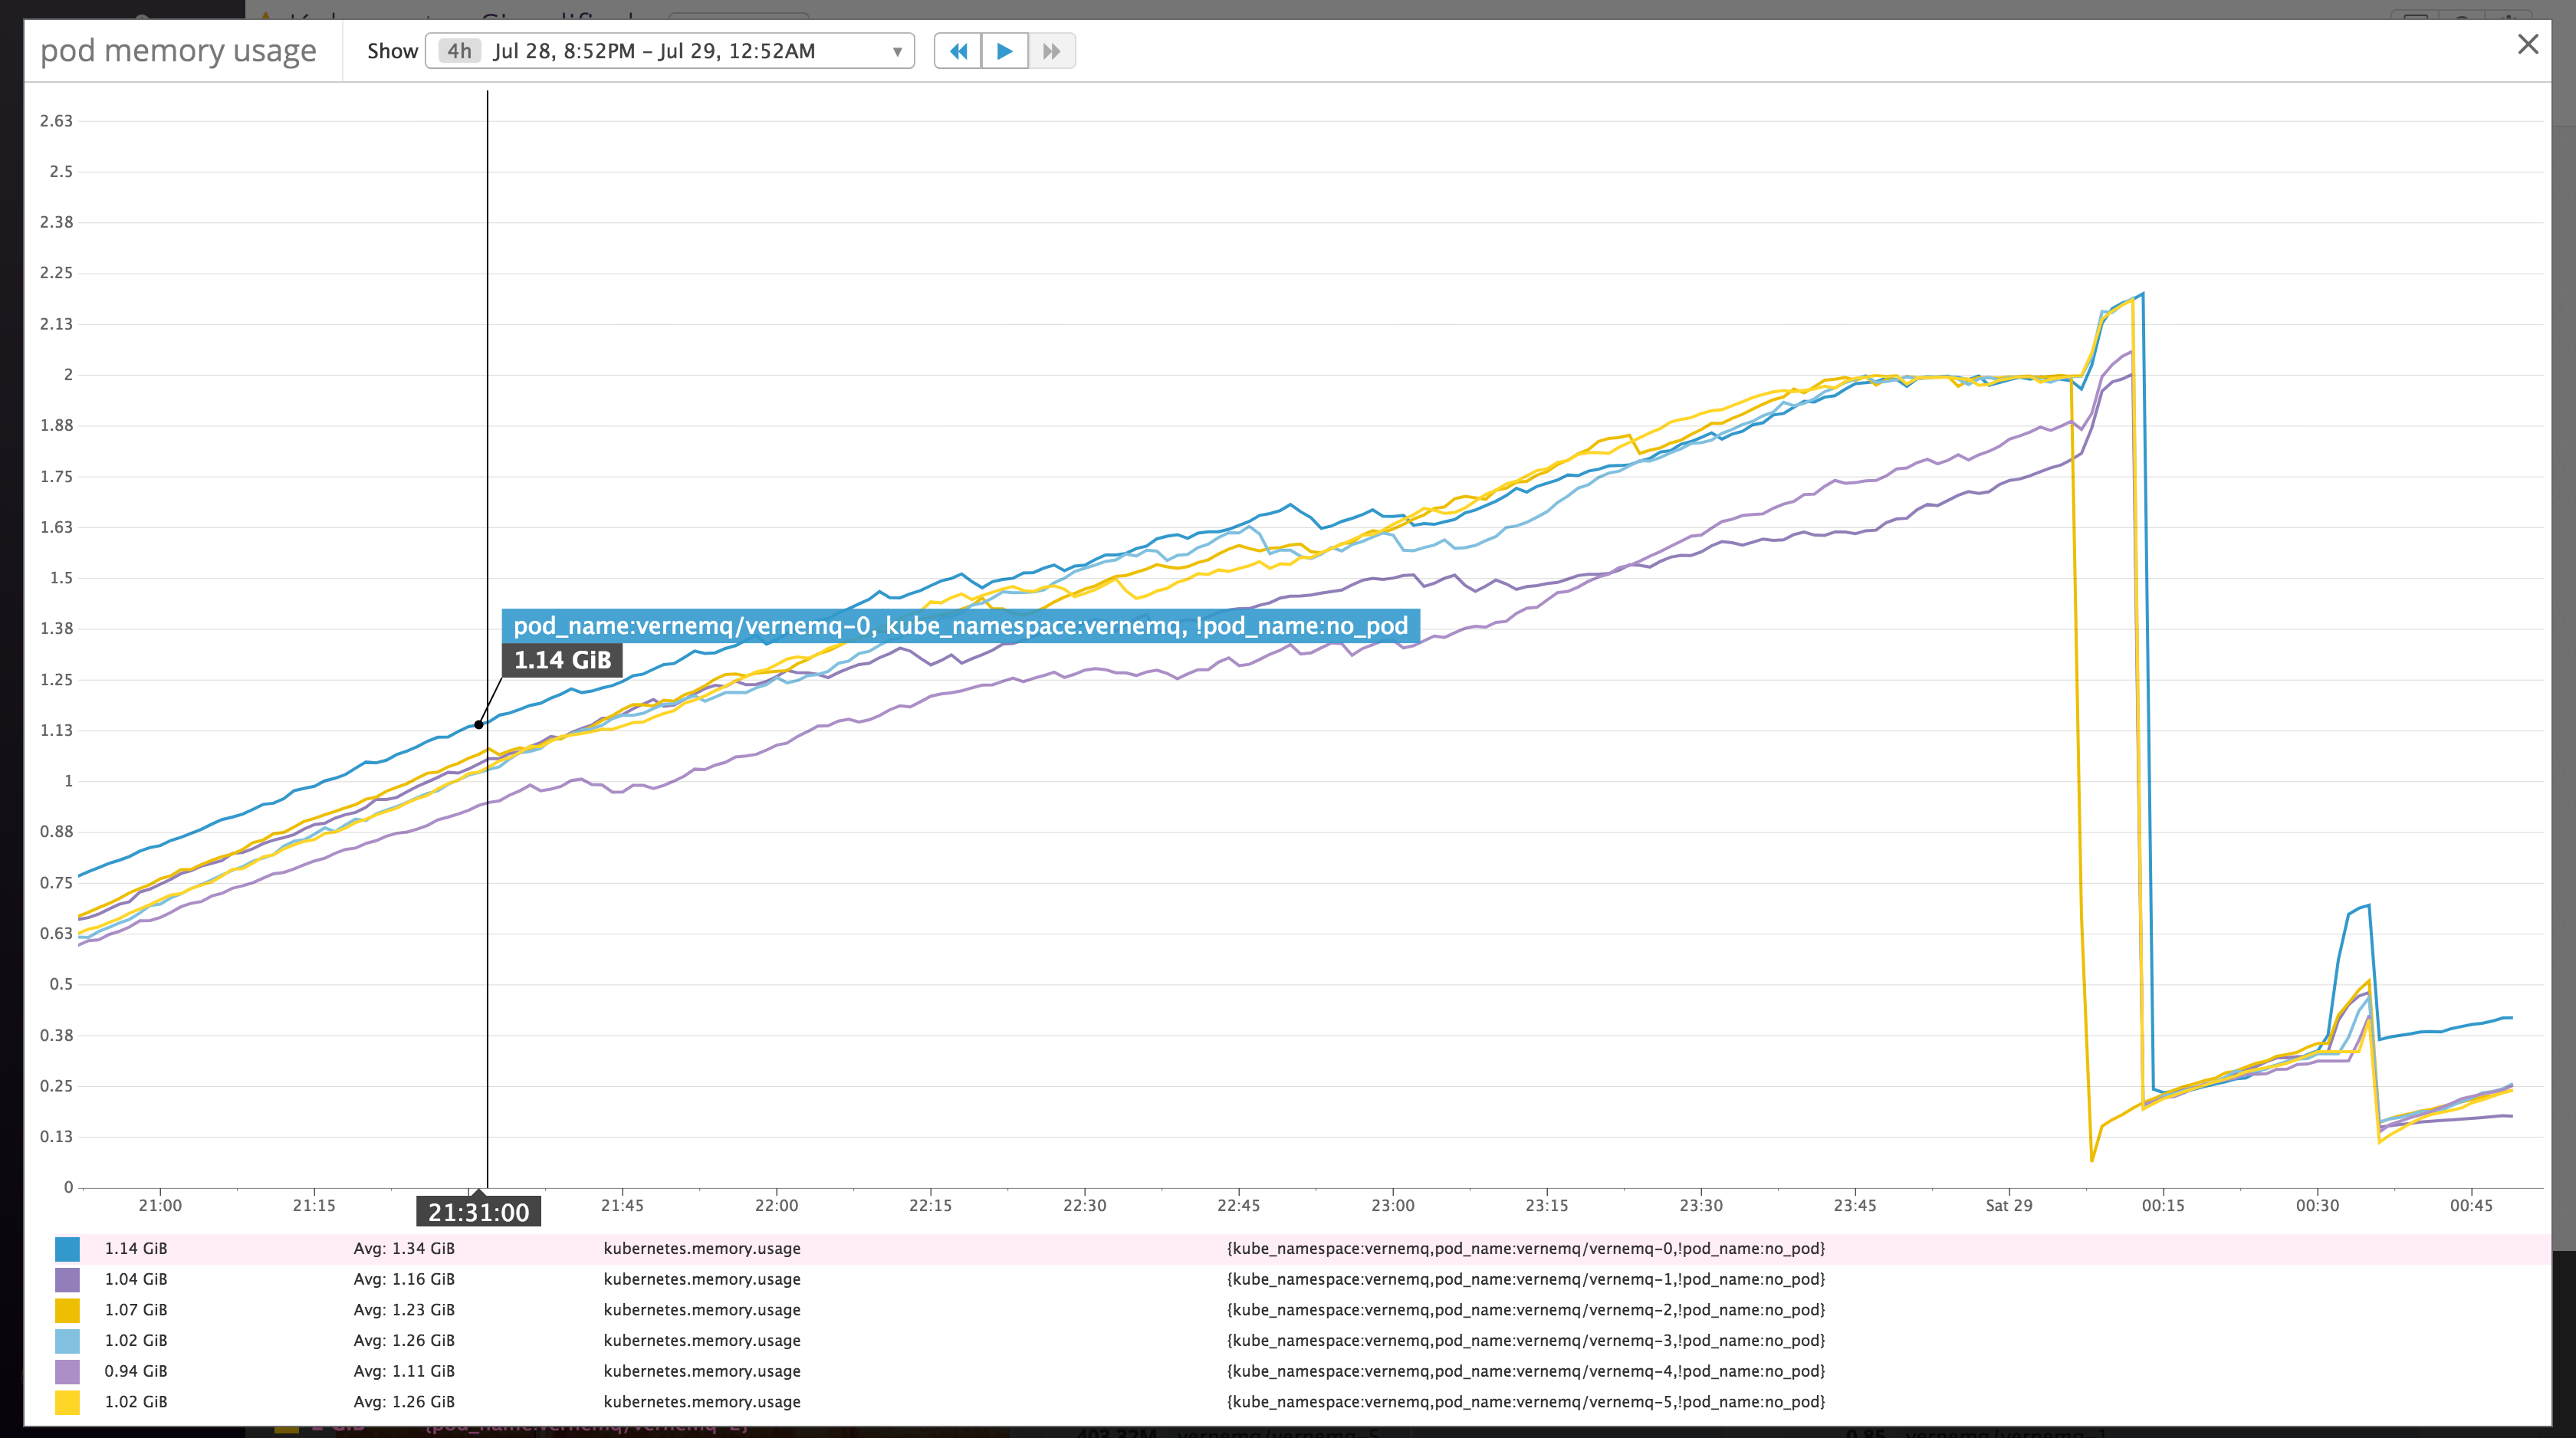Select the vernemq-1 tags legend entry

pos(1526,1280)
